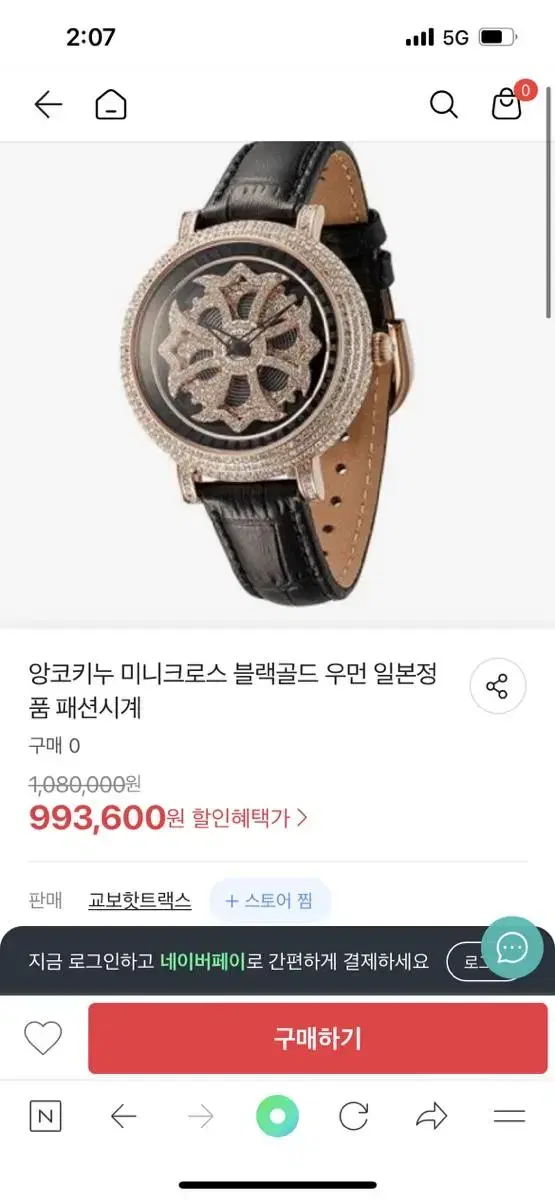Toggle the heart wishlist icon
Screen dimensions: 555x1200
pyautogui.click(x=43, y=1039)
